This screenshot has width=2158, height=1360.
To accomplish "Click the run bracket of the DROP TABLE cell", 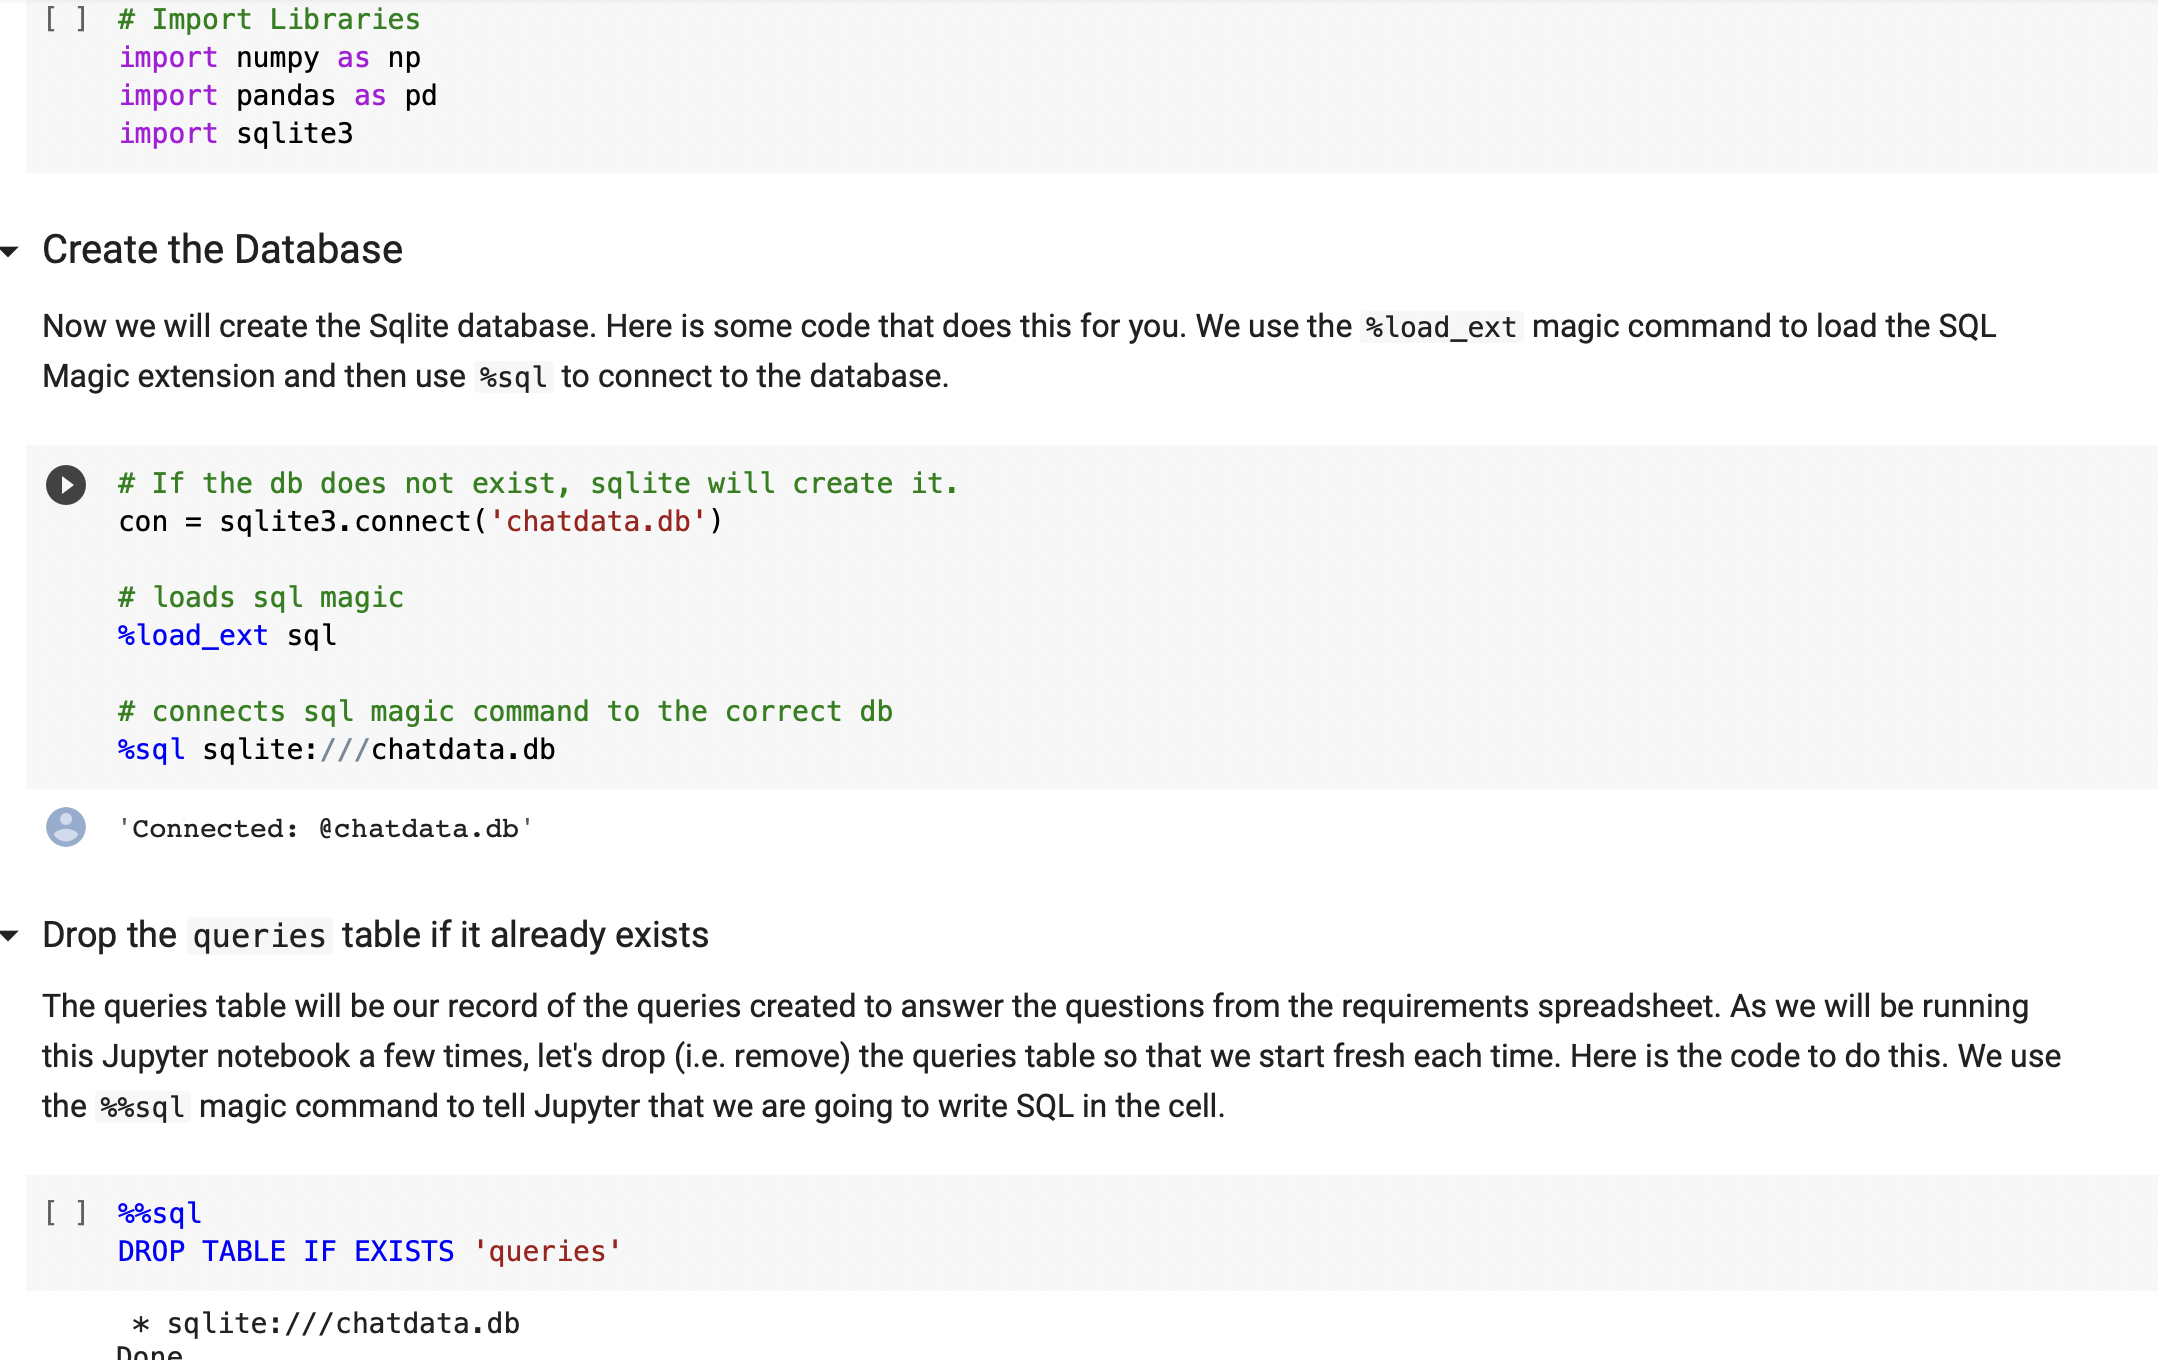I will [x=63, y=1212].
